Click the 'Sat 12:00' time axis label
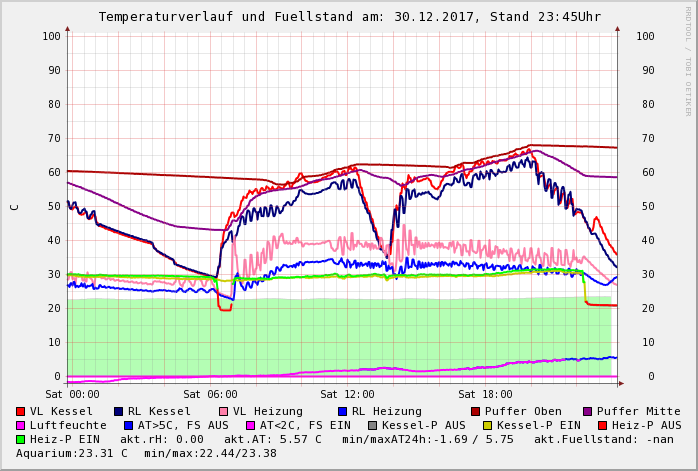Screen dimensions: 698x471 click(348, 394)
